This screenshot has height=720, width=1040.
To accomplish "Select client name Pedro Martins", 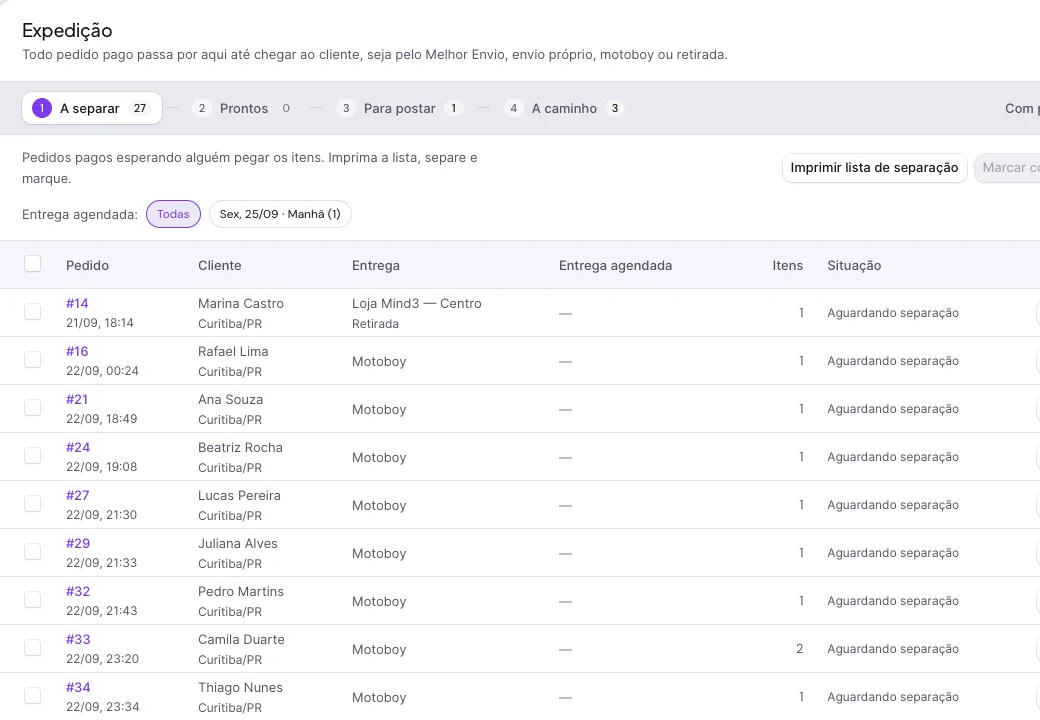I will pyautogui.click(x=241, y=591).
